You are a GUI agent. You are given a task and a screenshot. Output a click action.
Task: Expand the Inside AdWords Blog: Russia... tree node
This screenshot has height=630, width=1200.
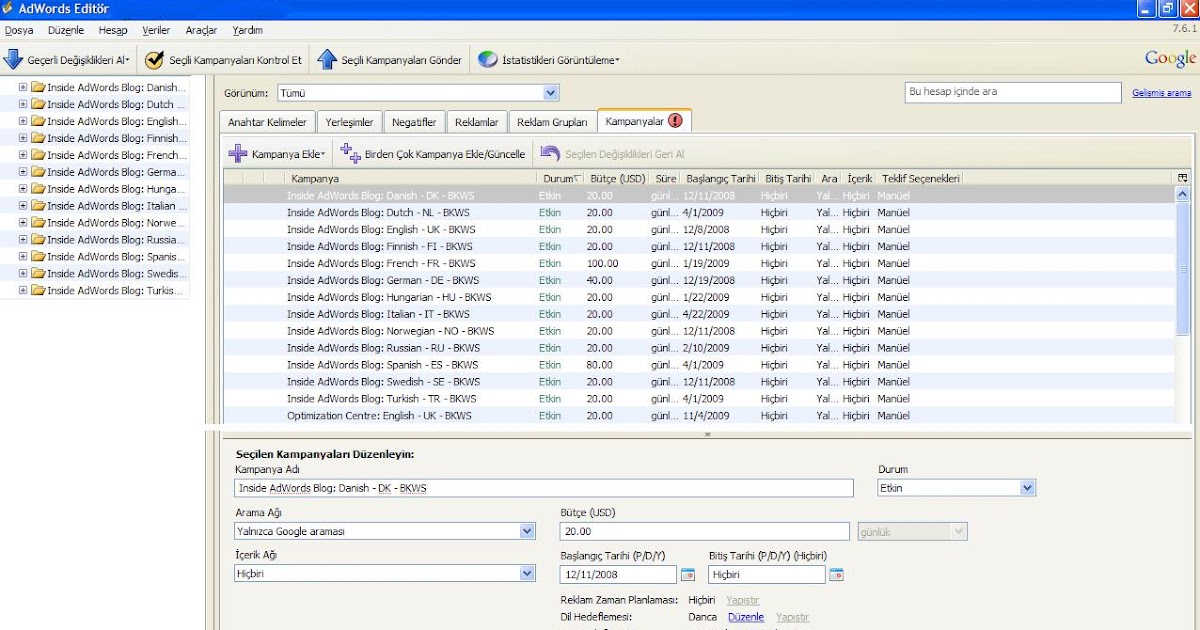coord(23,239)
